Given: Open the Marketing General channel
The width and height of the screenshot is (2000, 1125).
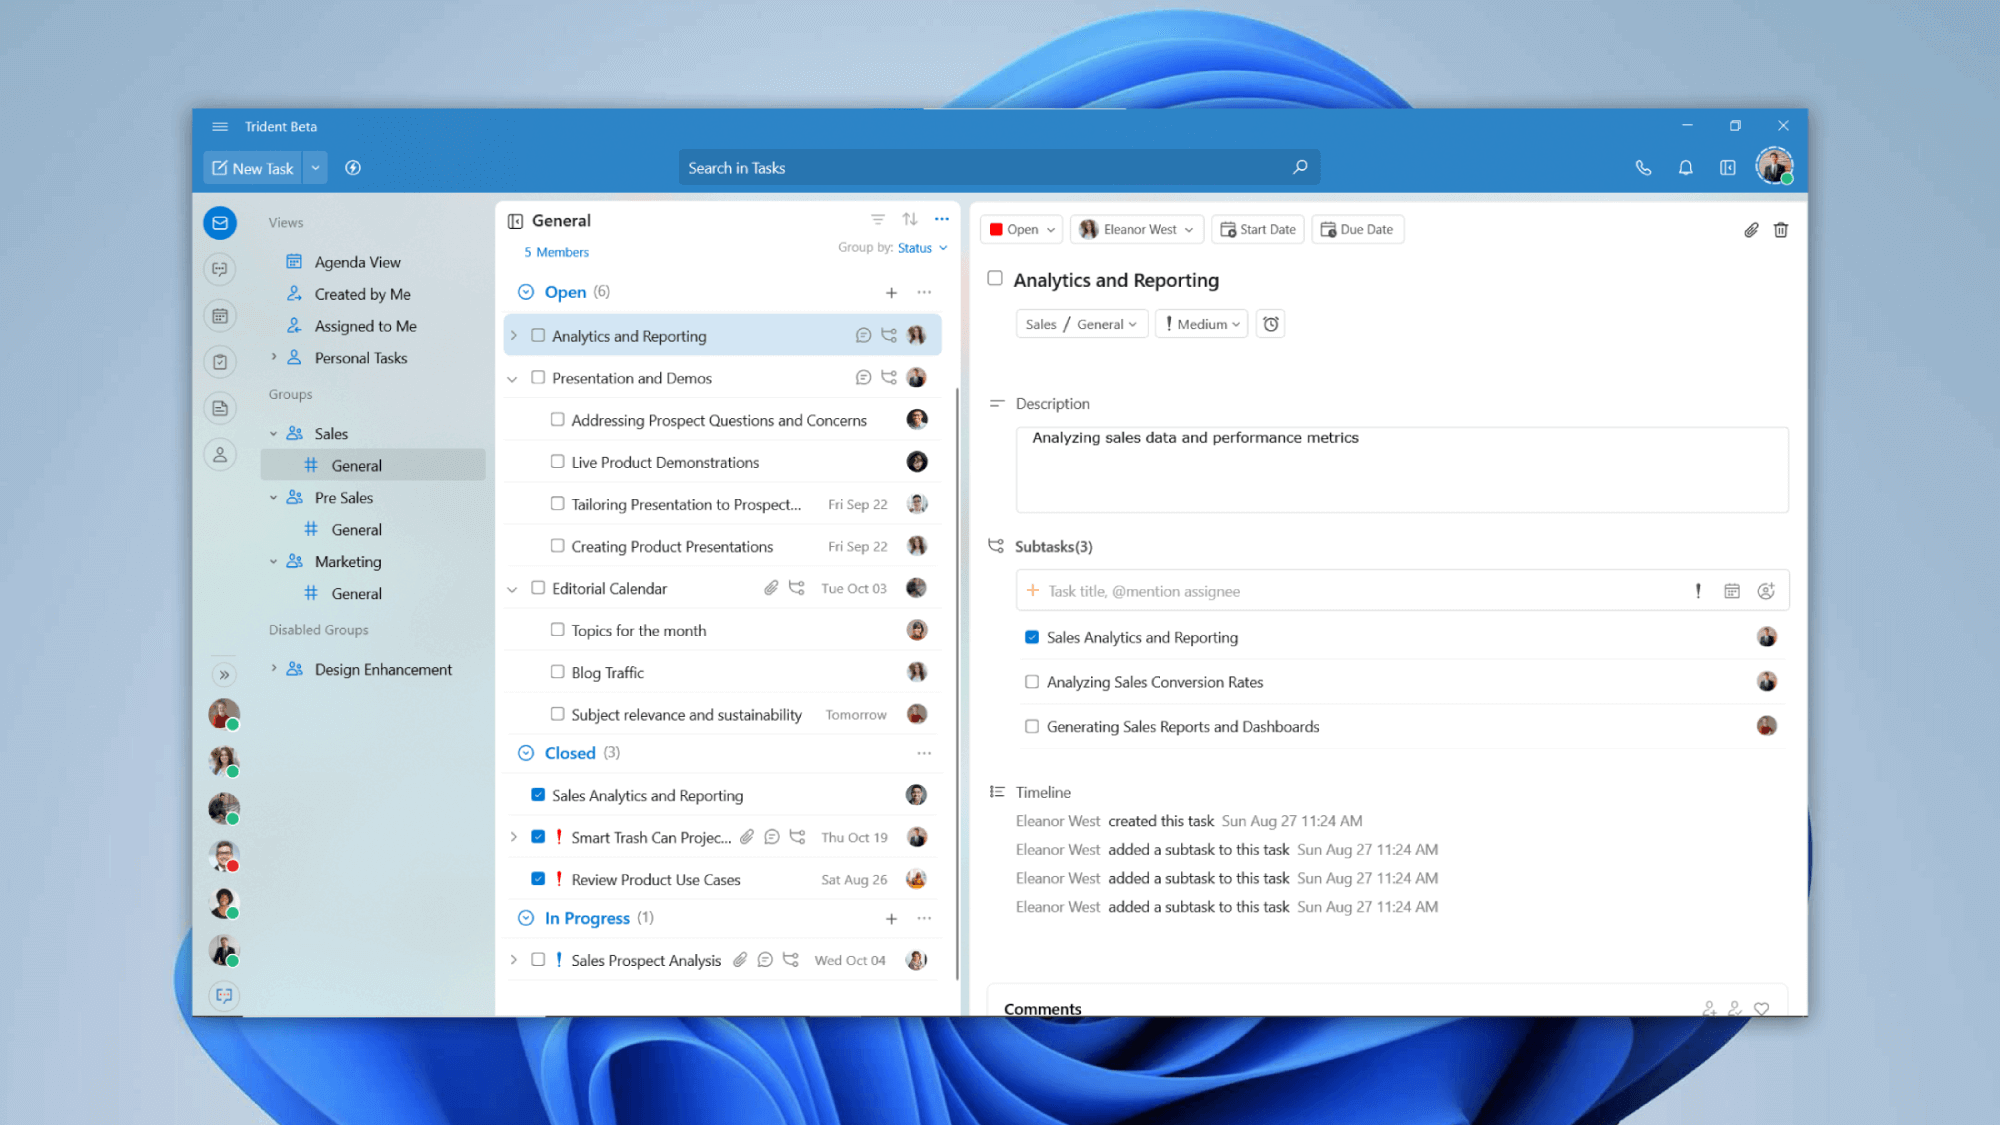Looking at the screenshot, I should (x=356, y=592).
